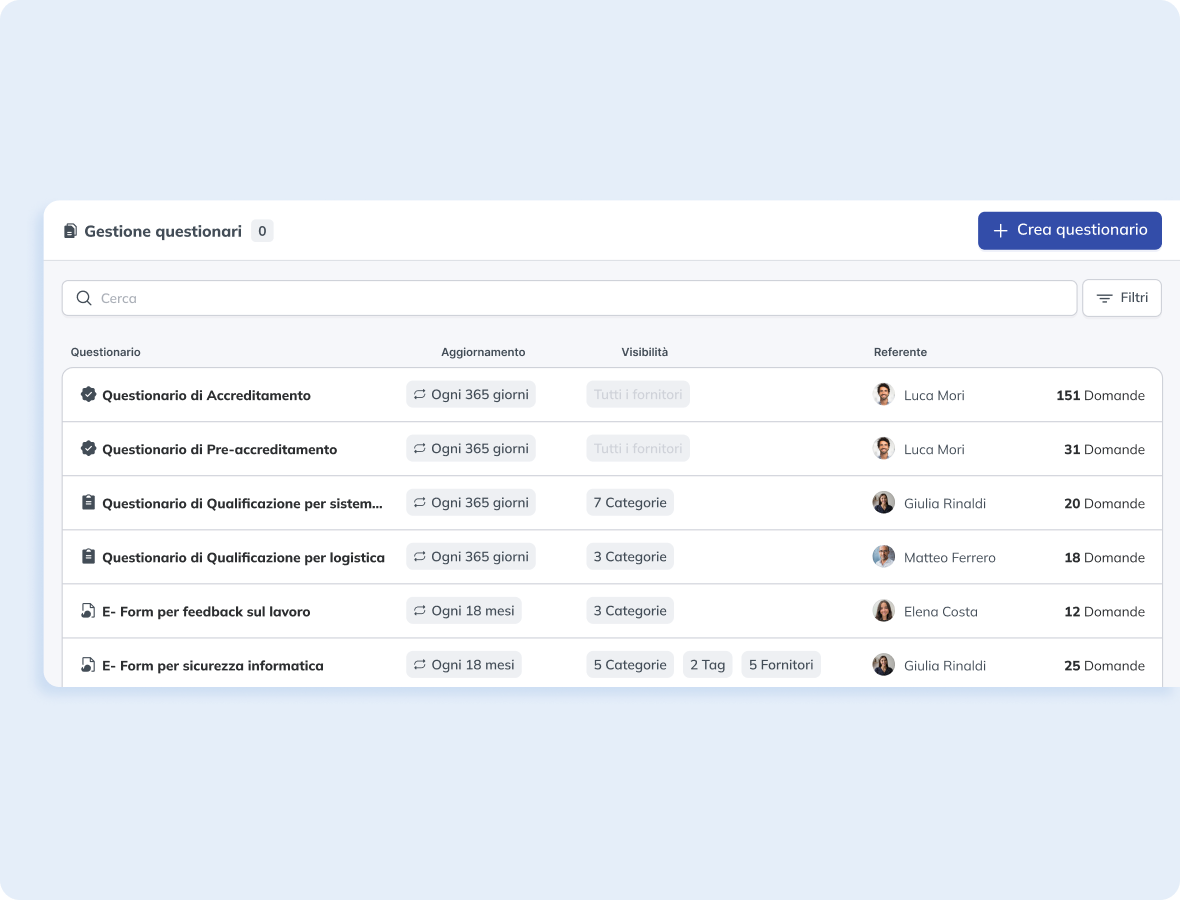Click verified badge icon beside Questionario di Accreditamento

coord(88,395)
